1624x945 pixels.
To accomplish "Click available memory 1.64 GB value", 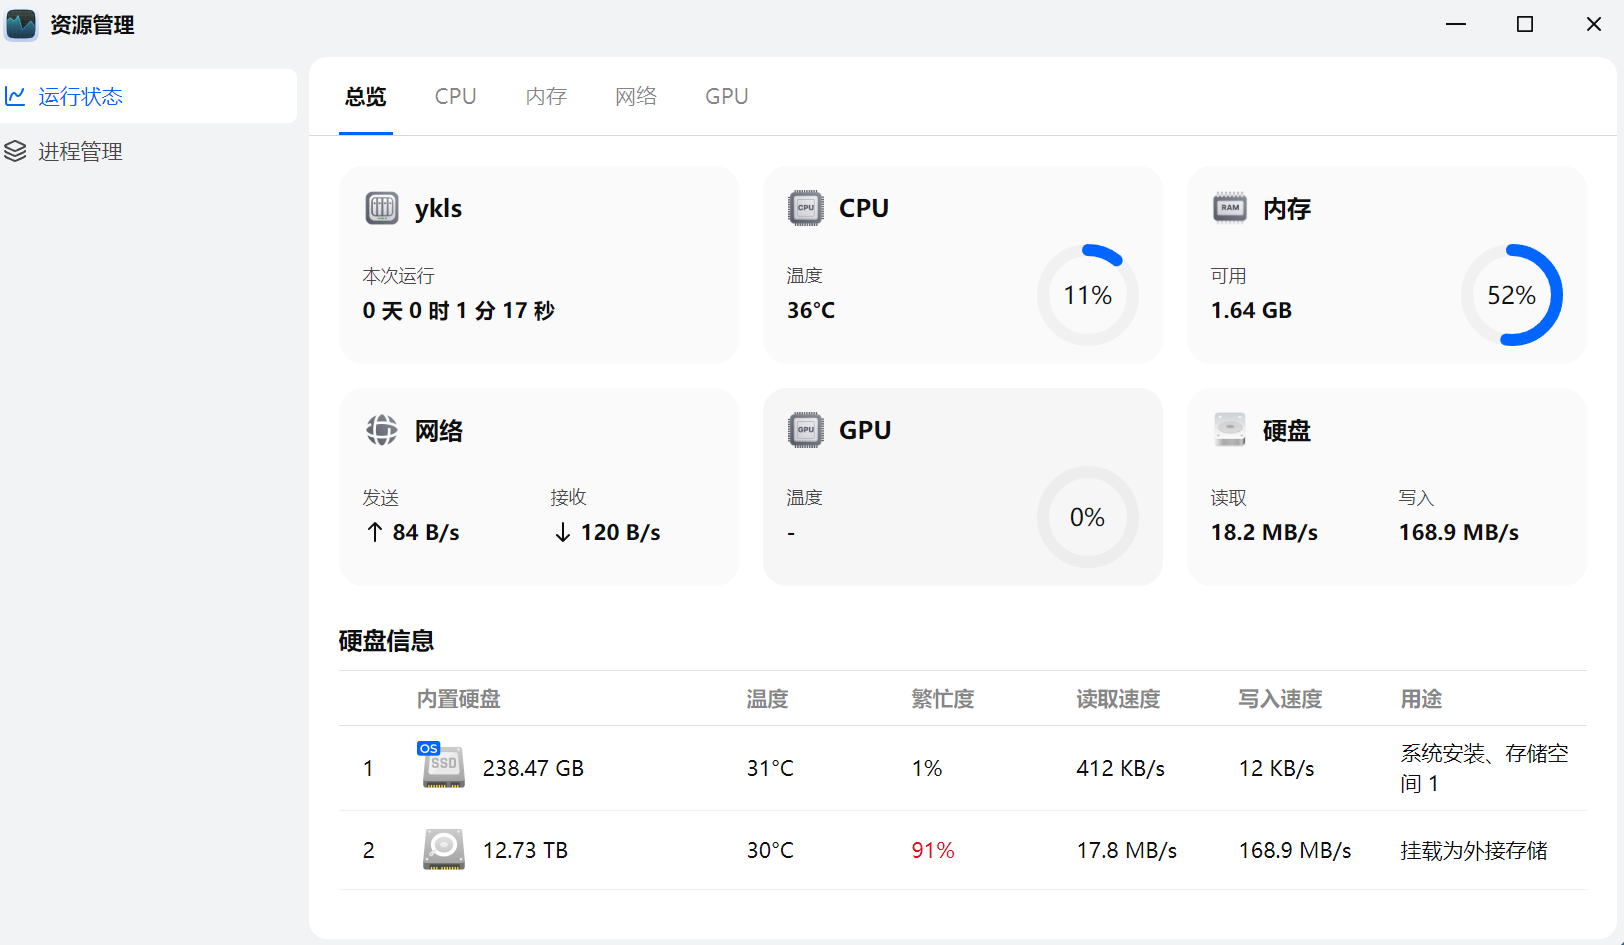I will pos(1251,310).
